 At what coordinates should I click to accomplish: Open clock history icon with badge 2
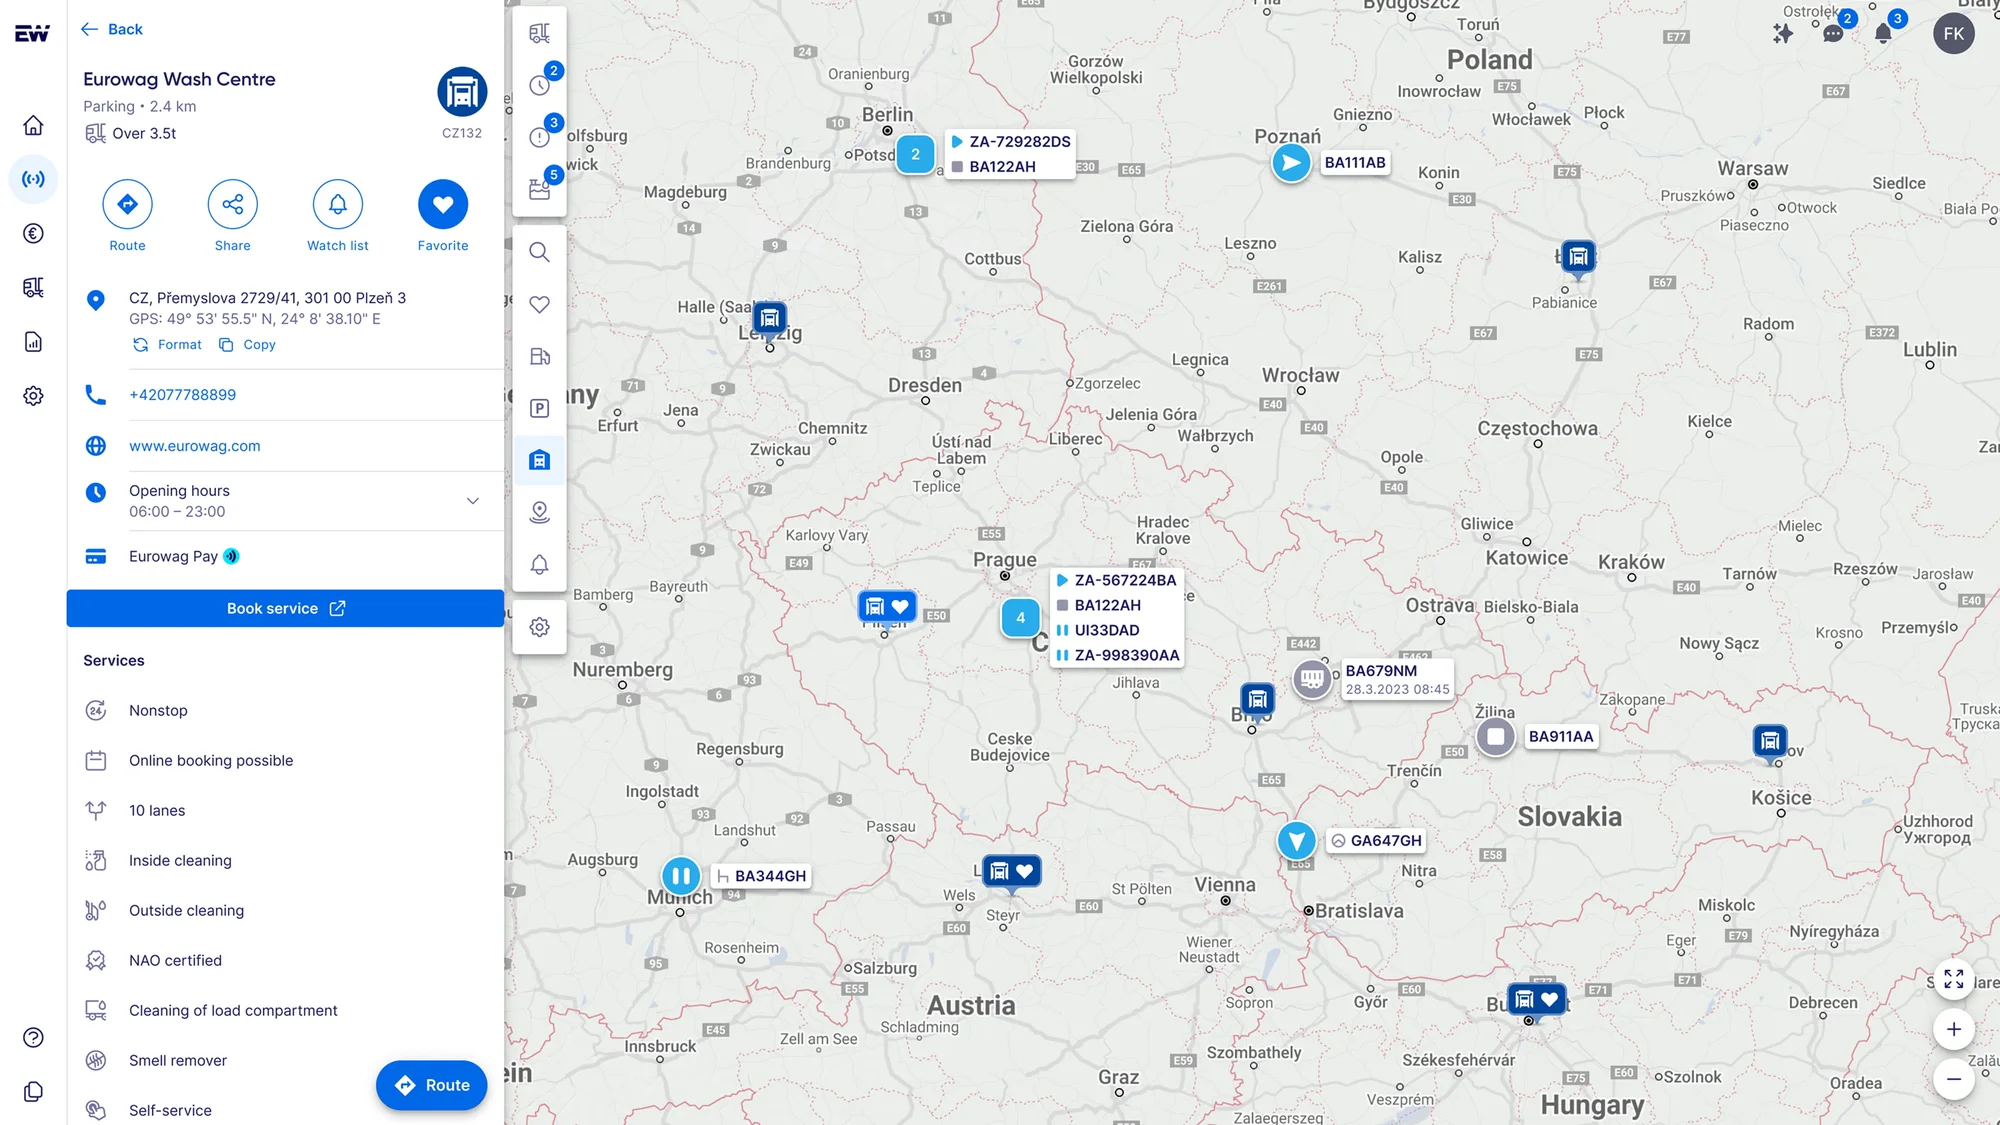coord(539,85)
